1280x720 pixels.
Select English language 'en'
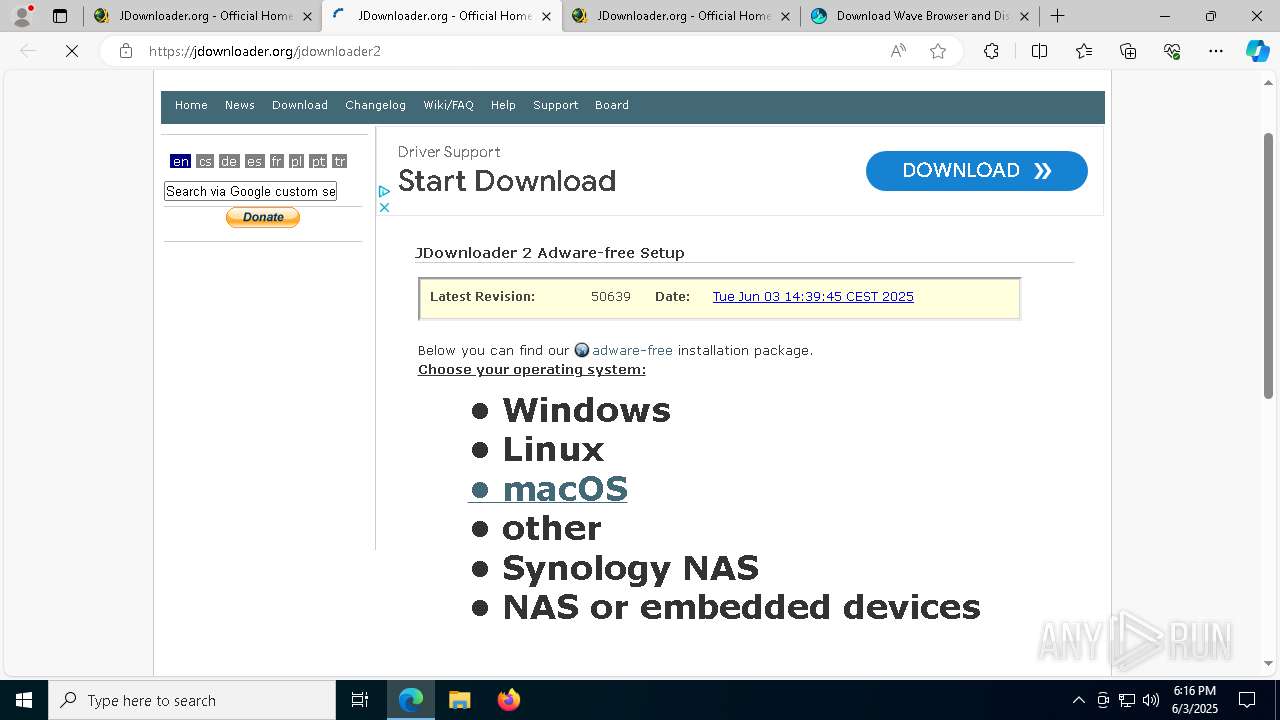(x=180, y=161)
